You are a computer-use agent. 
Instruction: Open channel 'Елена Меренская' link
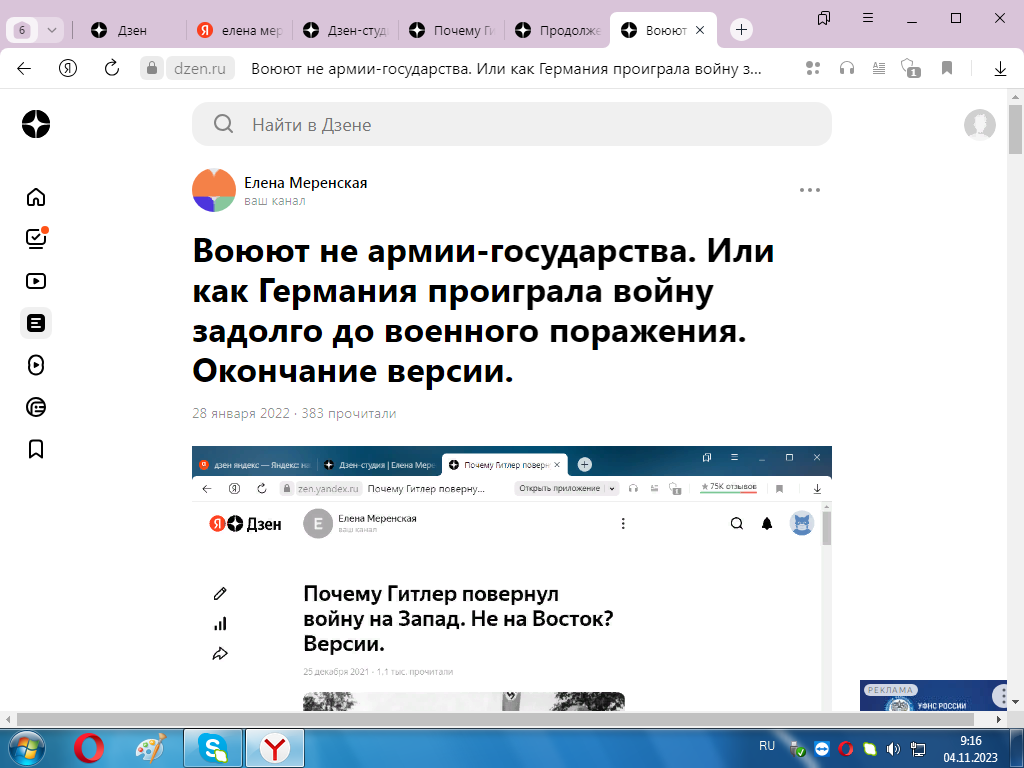point(305,183)
